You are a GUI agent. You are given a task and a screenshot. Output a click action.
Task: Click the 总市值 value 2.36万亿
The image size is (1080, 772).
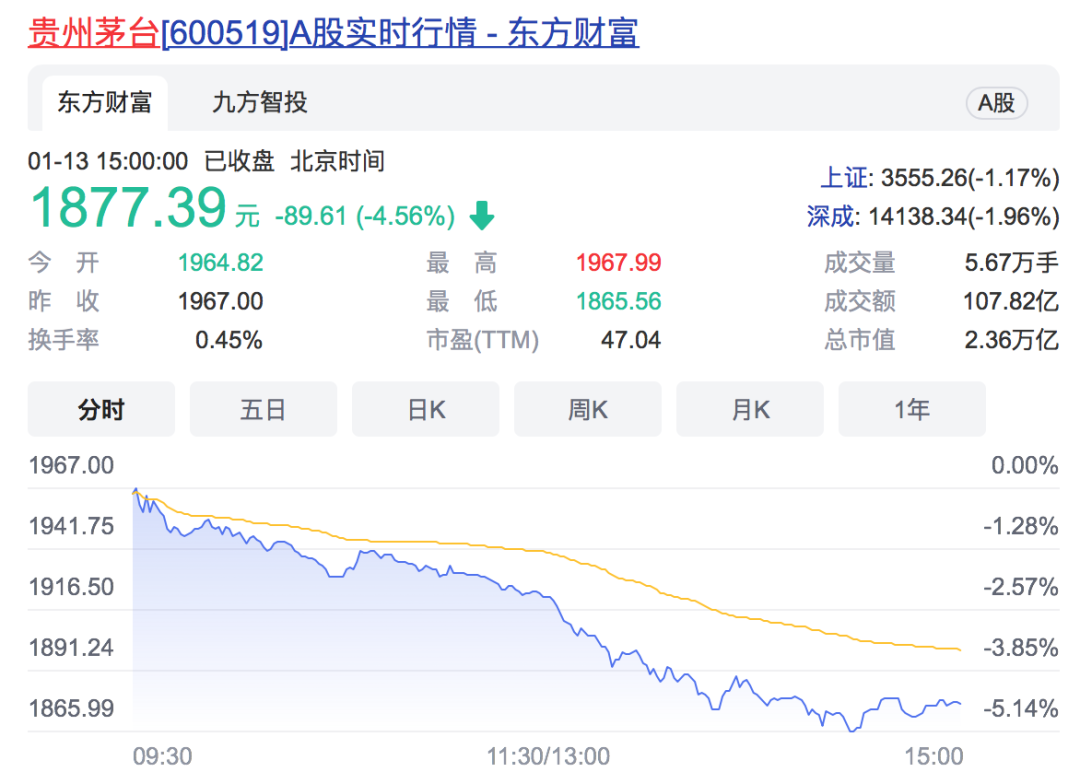click(x=1011, y=340)
